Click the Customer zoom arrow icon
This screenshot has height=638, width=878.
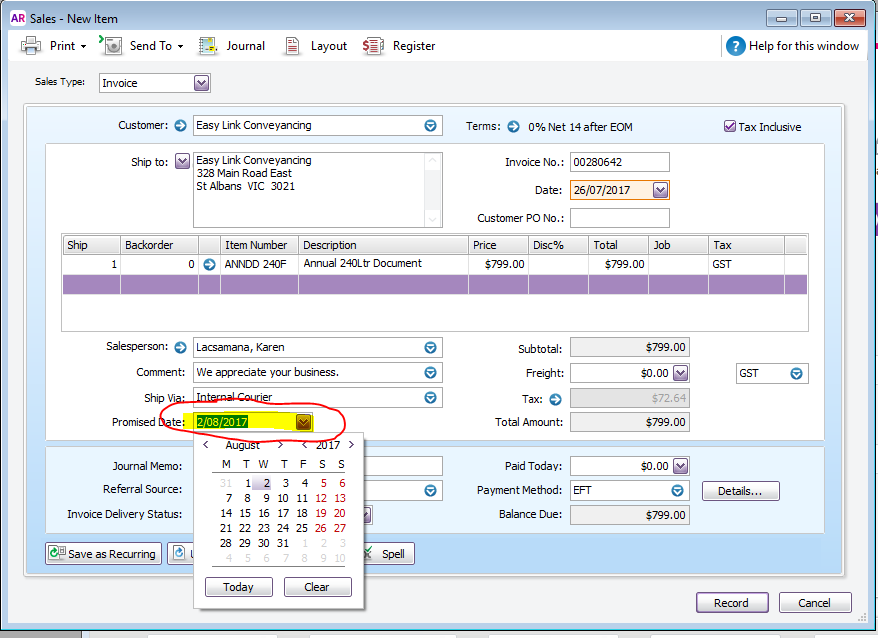pyautogui.click(x=180, y=125)
